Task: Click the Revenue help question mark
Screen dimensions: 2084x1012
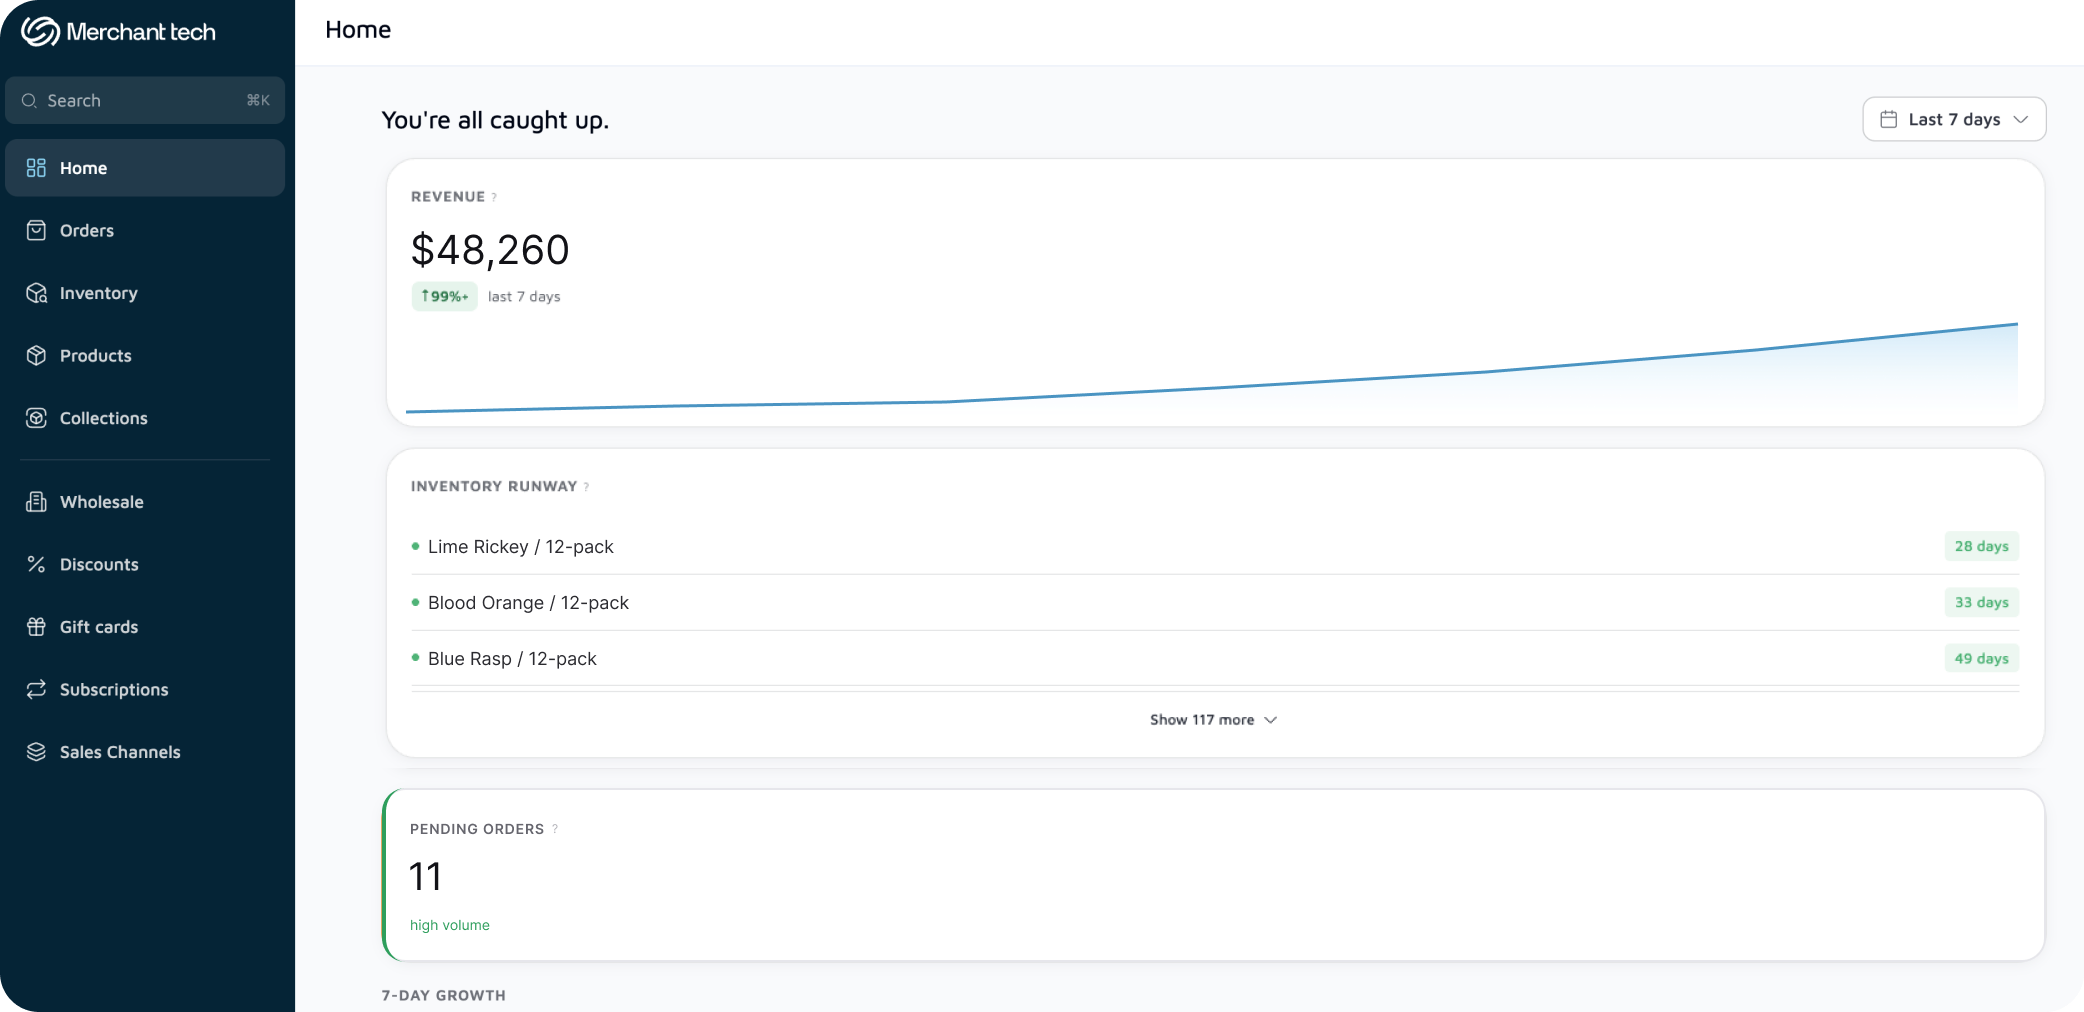Action: click(494, 197)
